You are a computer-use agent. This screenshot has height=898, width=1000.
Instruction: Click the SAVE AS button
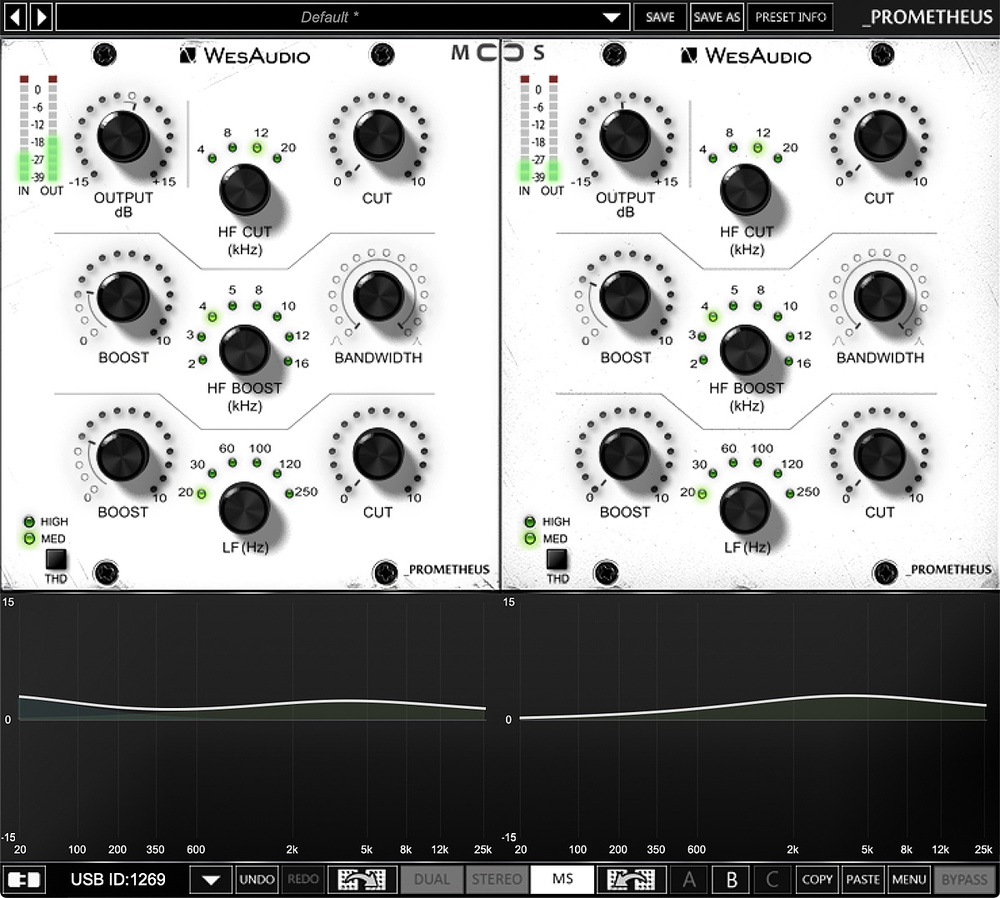[x=716, y=16]
